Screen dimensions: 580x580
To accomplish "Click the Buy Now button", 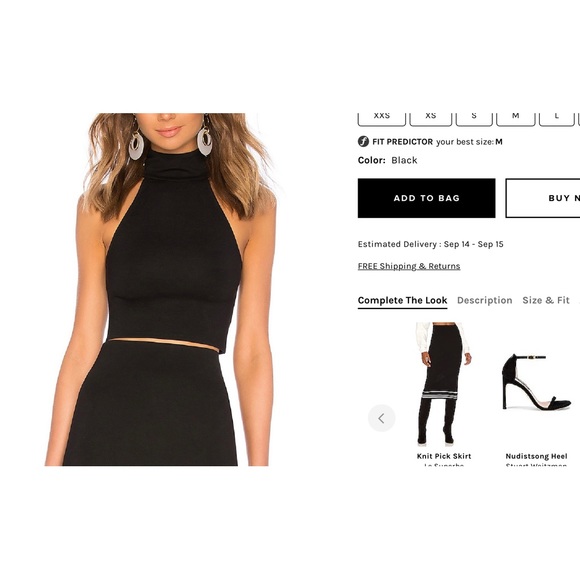I will tap(543, 198).
